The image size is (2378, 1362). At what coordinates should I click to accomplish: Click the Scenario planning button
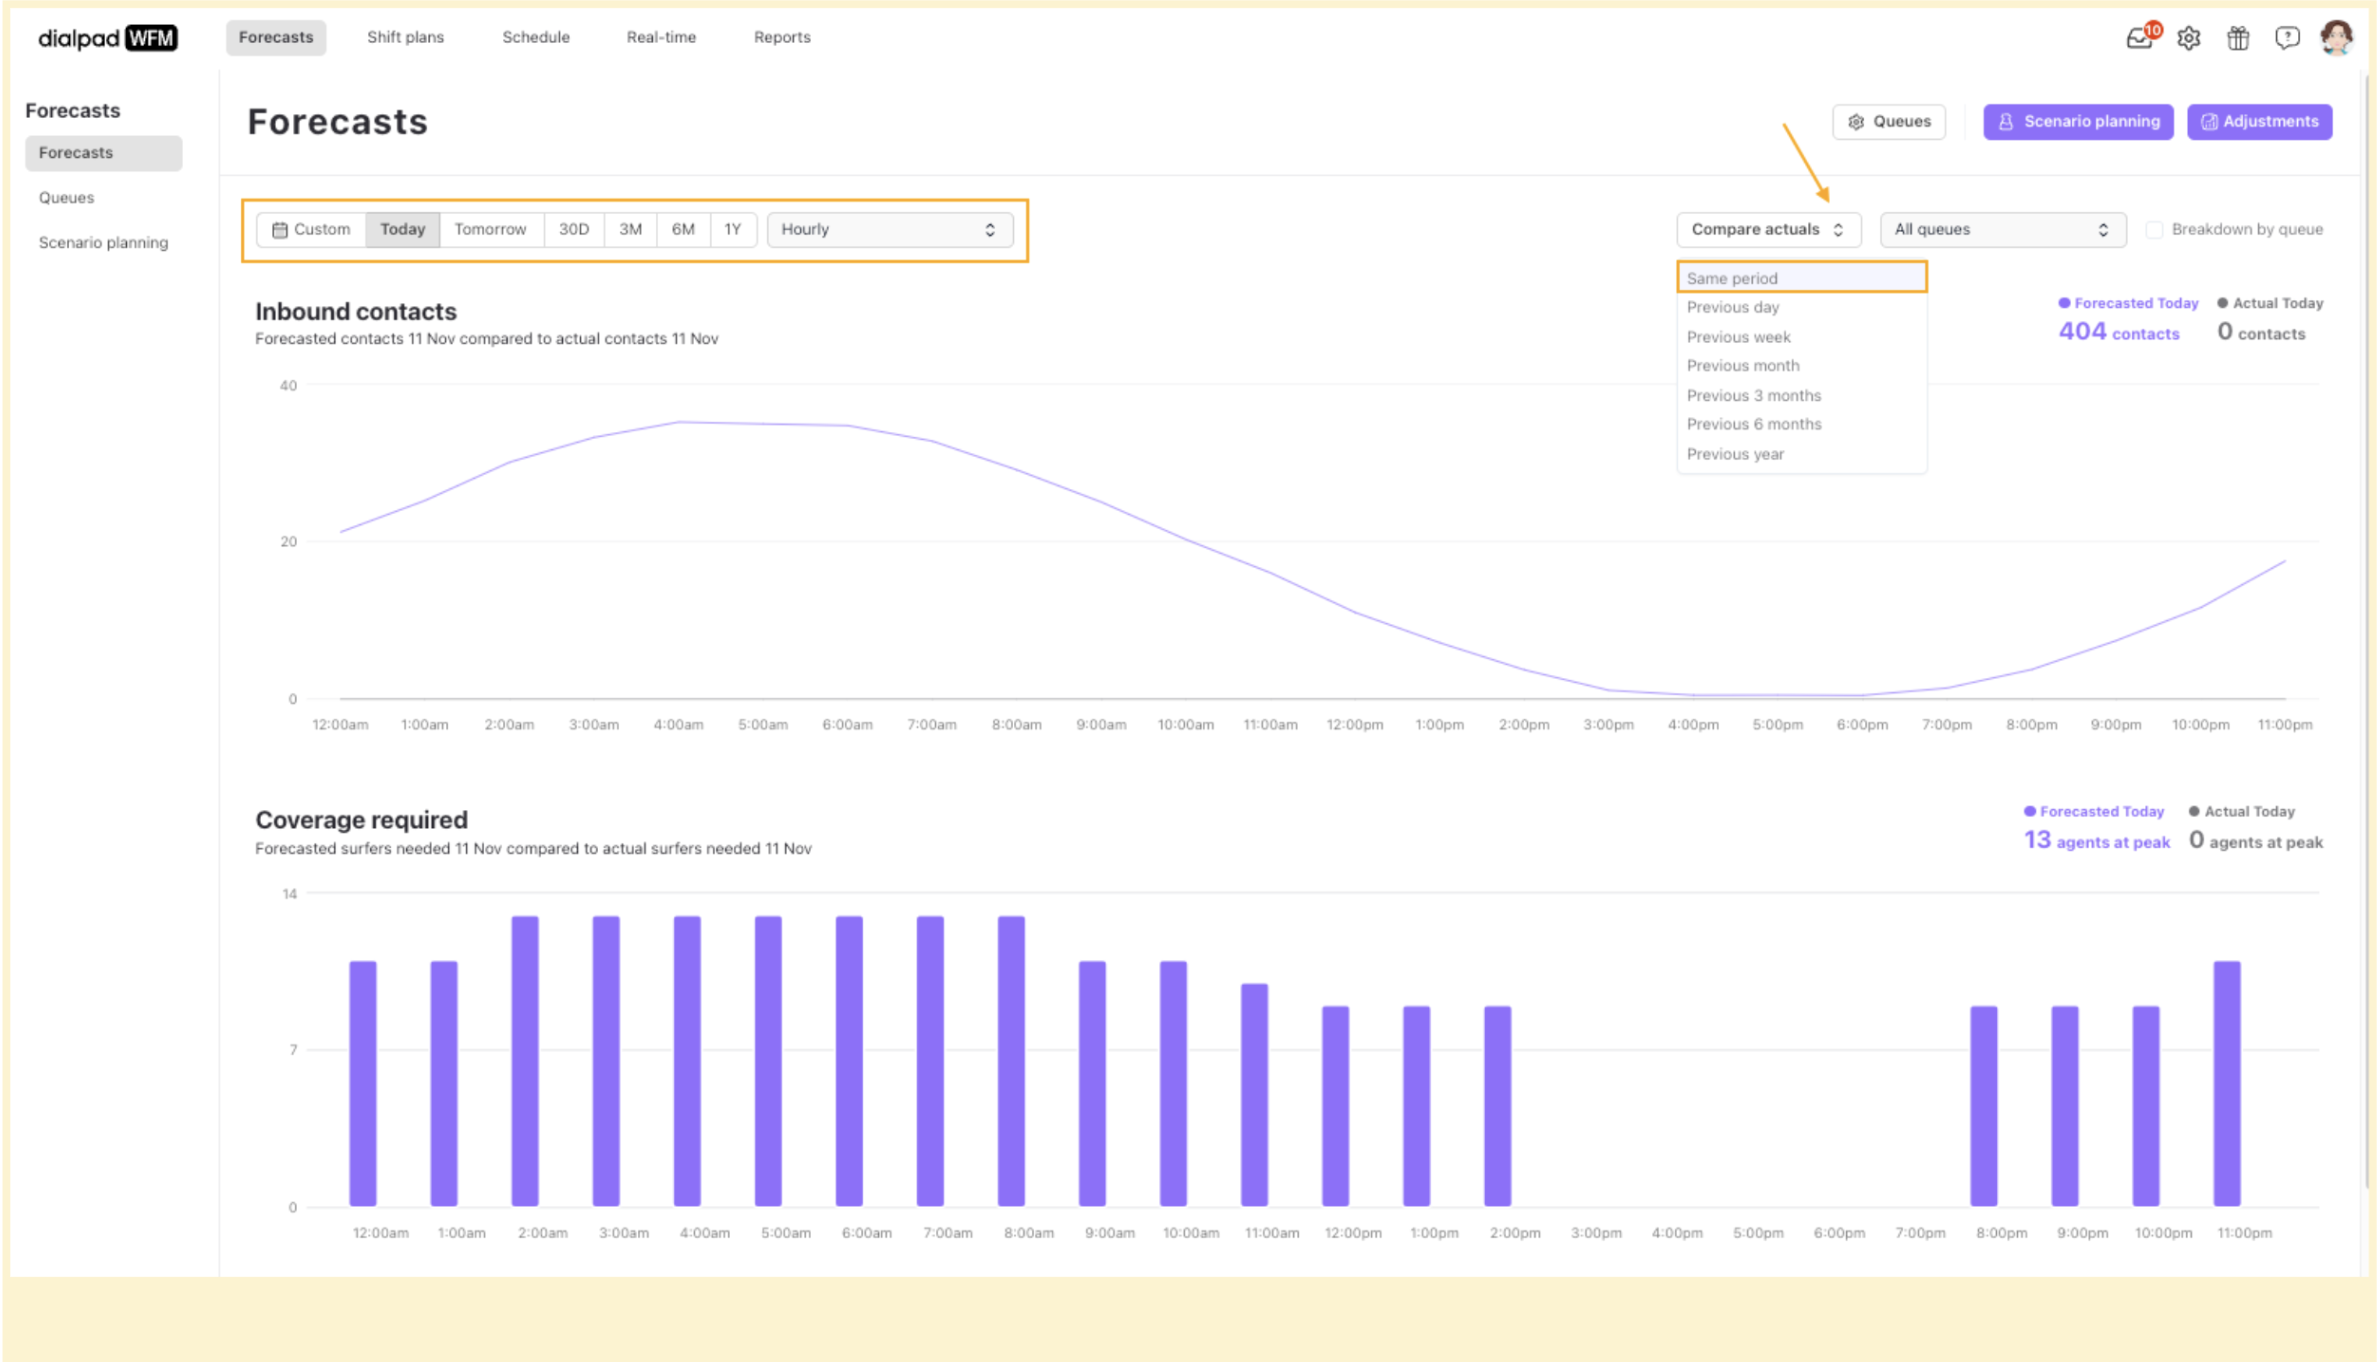tap(2078, 121)
